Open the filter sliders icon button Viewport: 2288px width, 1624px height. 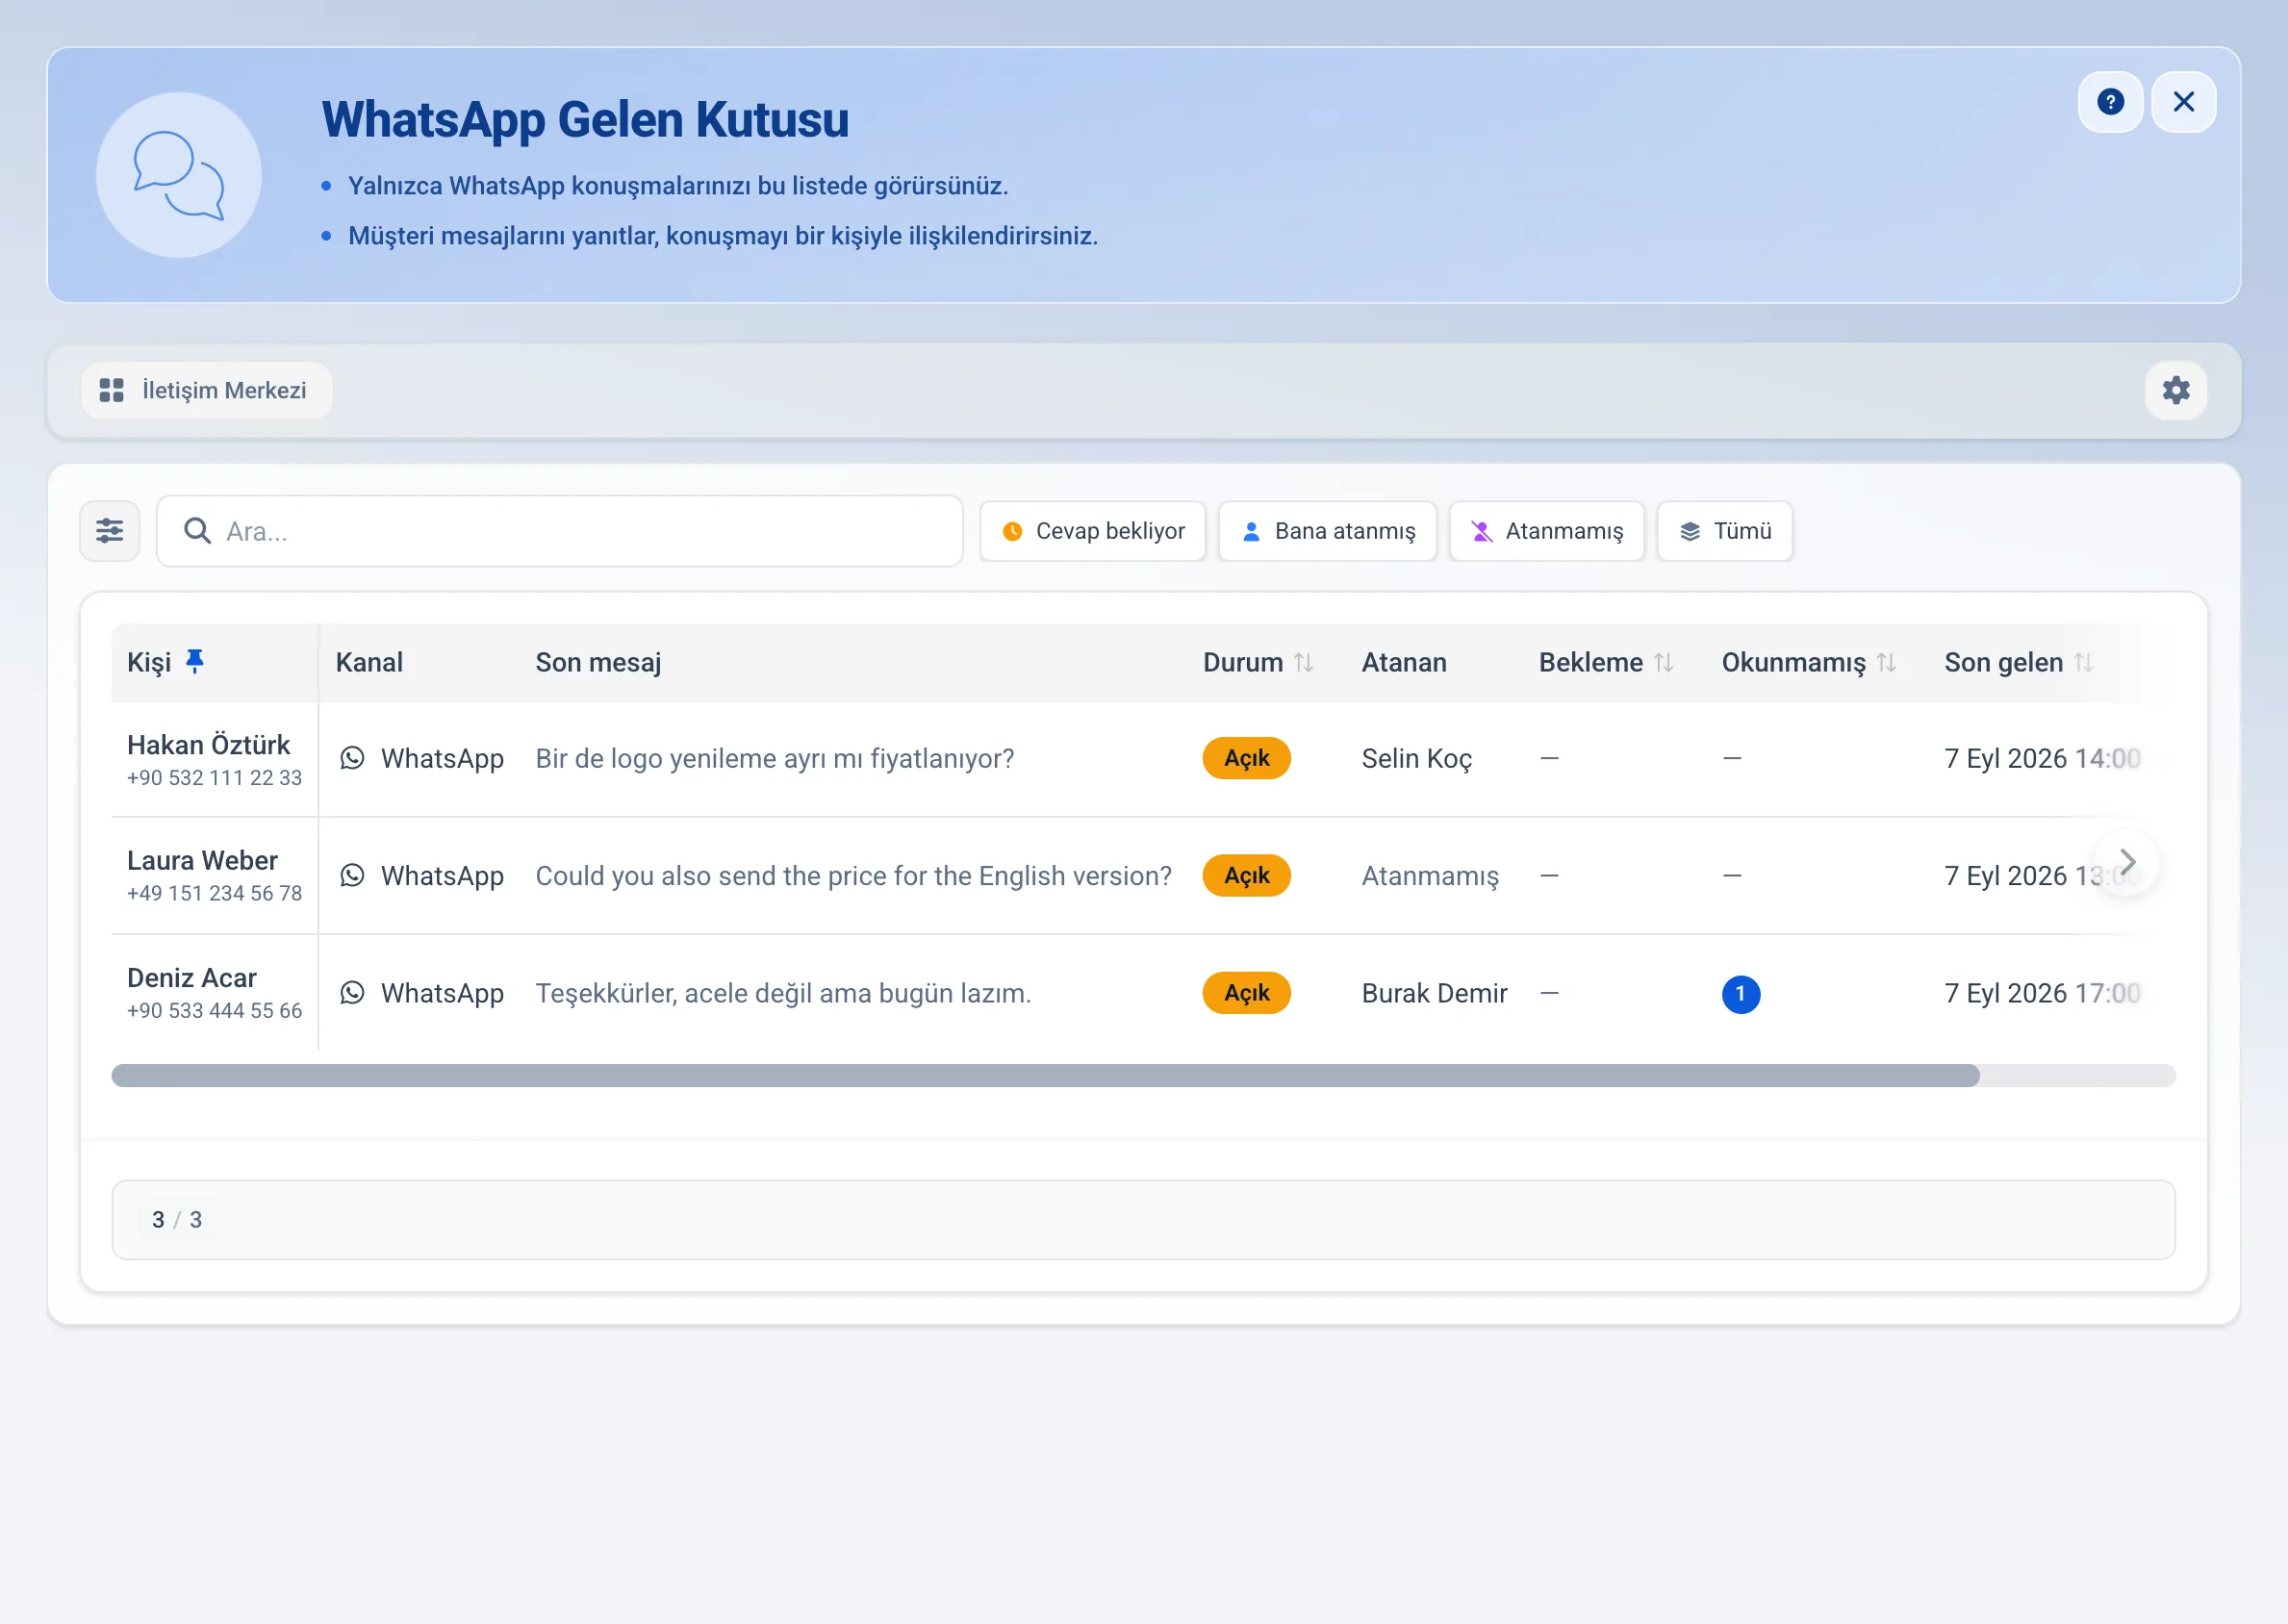coord(110,531)
